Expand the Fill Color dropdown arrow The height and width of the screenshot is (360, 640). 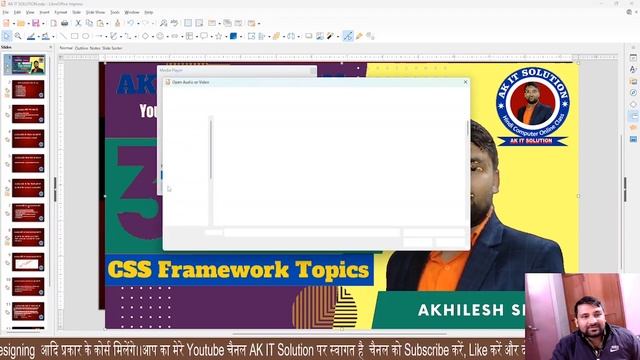point(53,37)
